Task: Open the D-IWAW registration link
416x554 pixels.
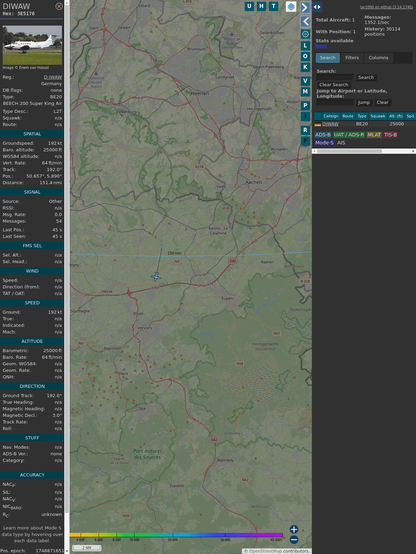Action: pyautogui.click(x=53, y=77)
